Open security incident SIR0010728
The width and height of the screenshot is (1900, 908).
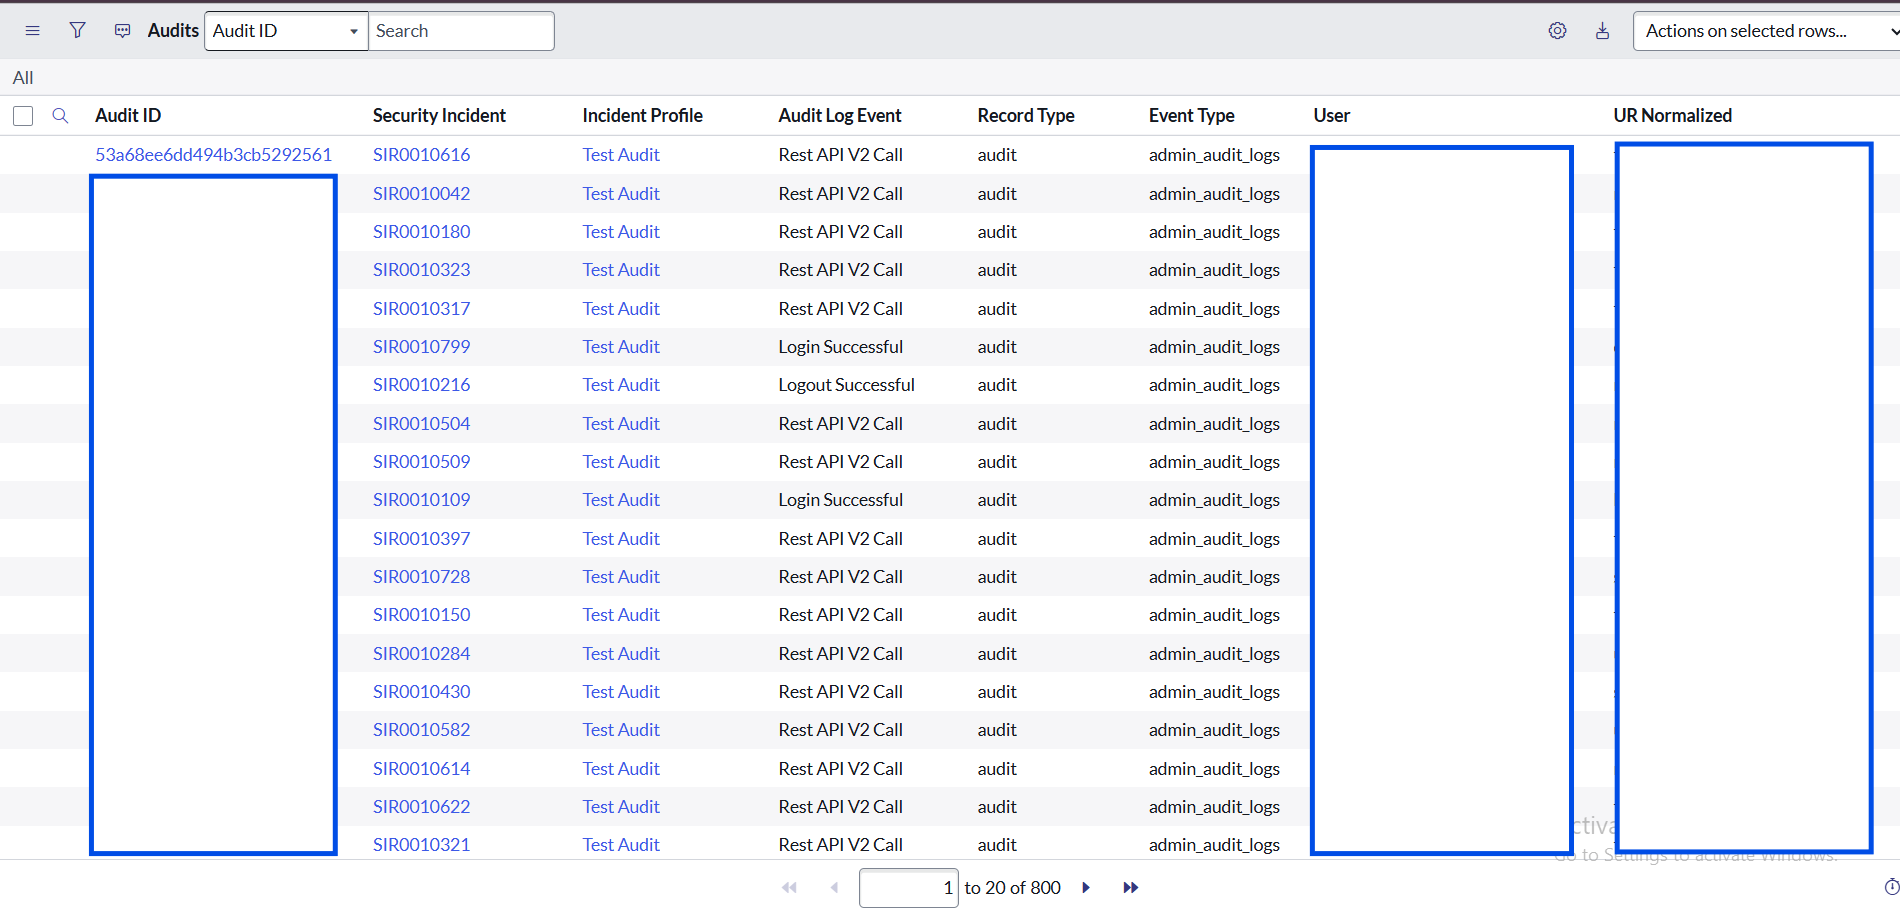tap(421, 577)
